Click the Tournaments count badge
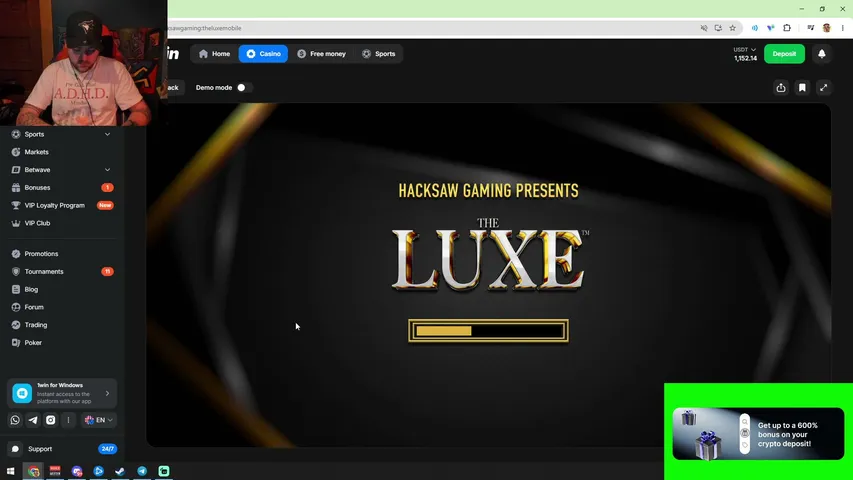Image resolution: width=853 pixels, height=480 pixels. [x=107, y=272]
